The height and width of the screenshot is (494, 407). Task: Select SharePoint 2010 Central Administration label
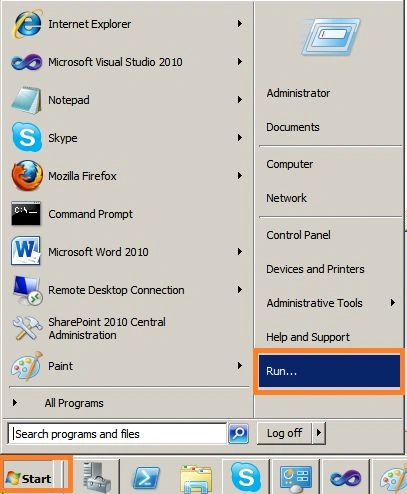pyautogui.click(x=107, y=328)
